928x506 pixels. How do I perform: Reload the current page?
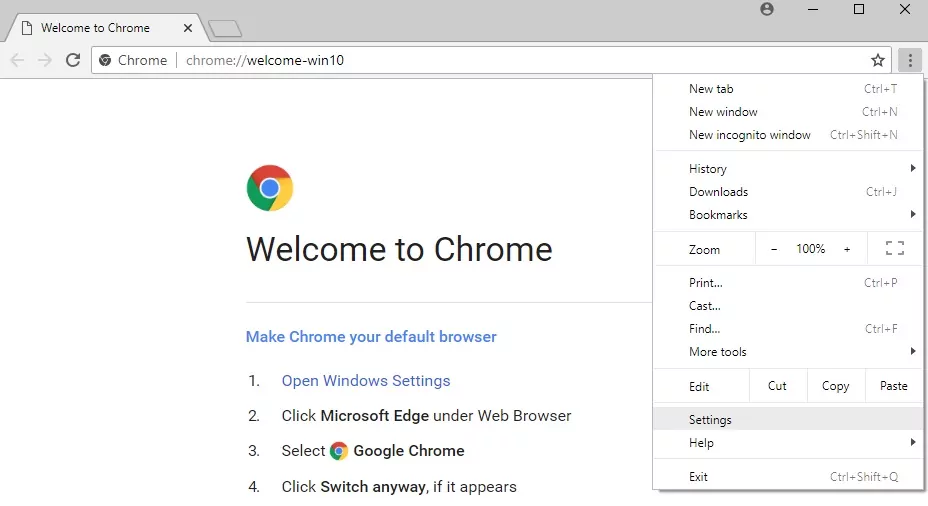[73, 60]
